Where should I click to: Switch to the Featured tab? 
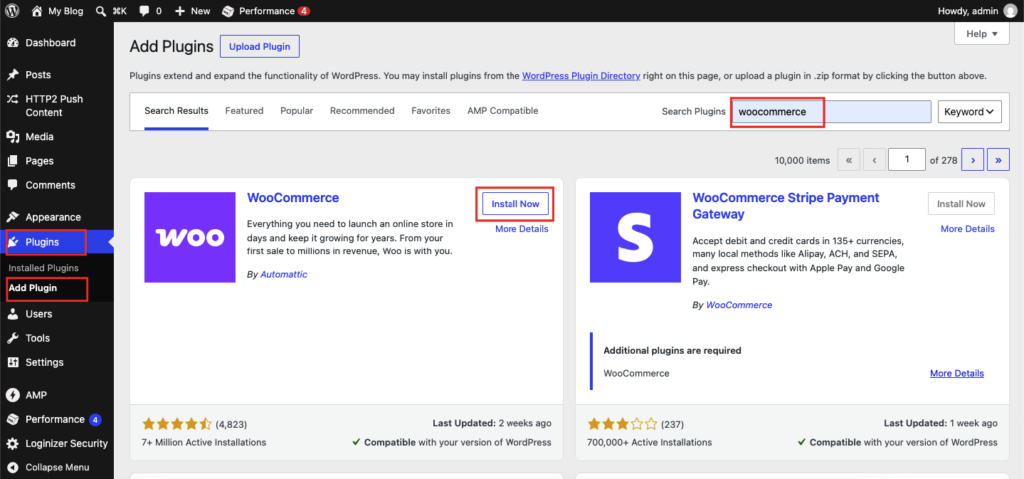click(x=244, y=111)
